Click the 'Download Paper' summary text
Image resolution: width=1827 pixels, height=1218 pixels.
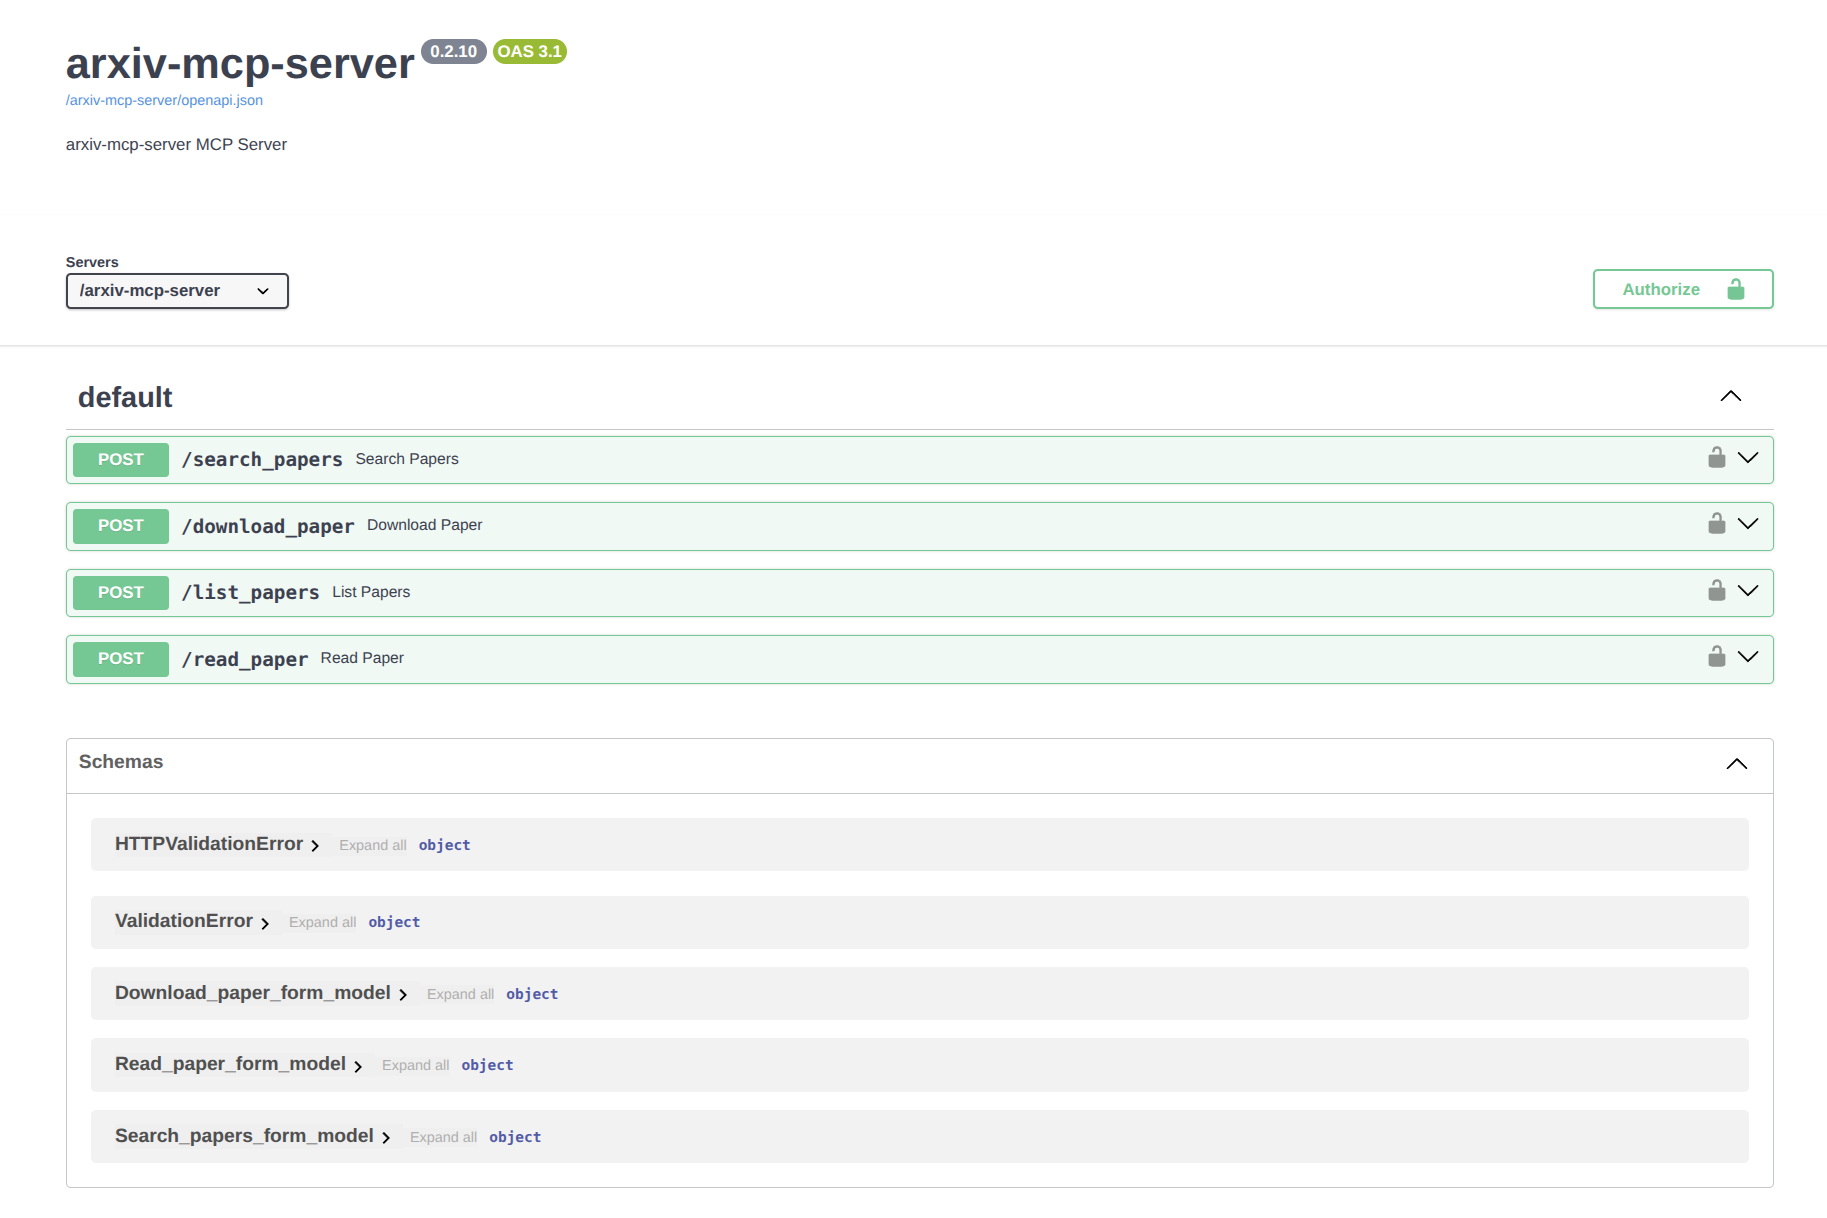pyautogui.click(x=424, y=525)
